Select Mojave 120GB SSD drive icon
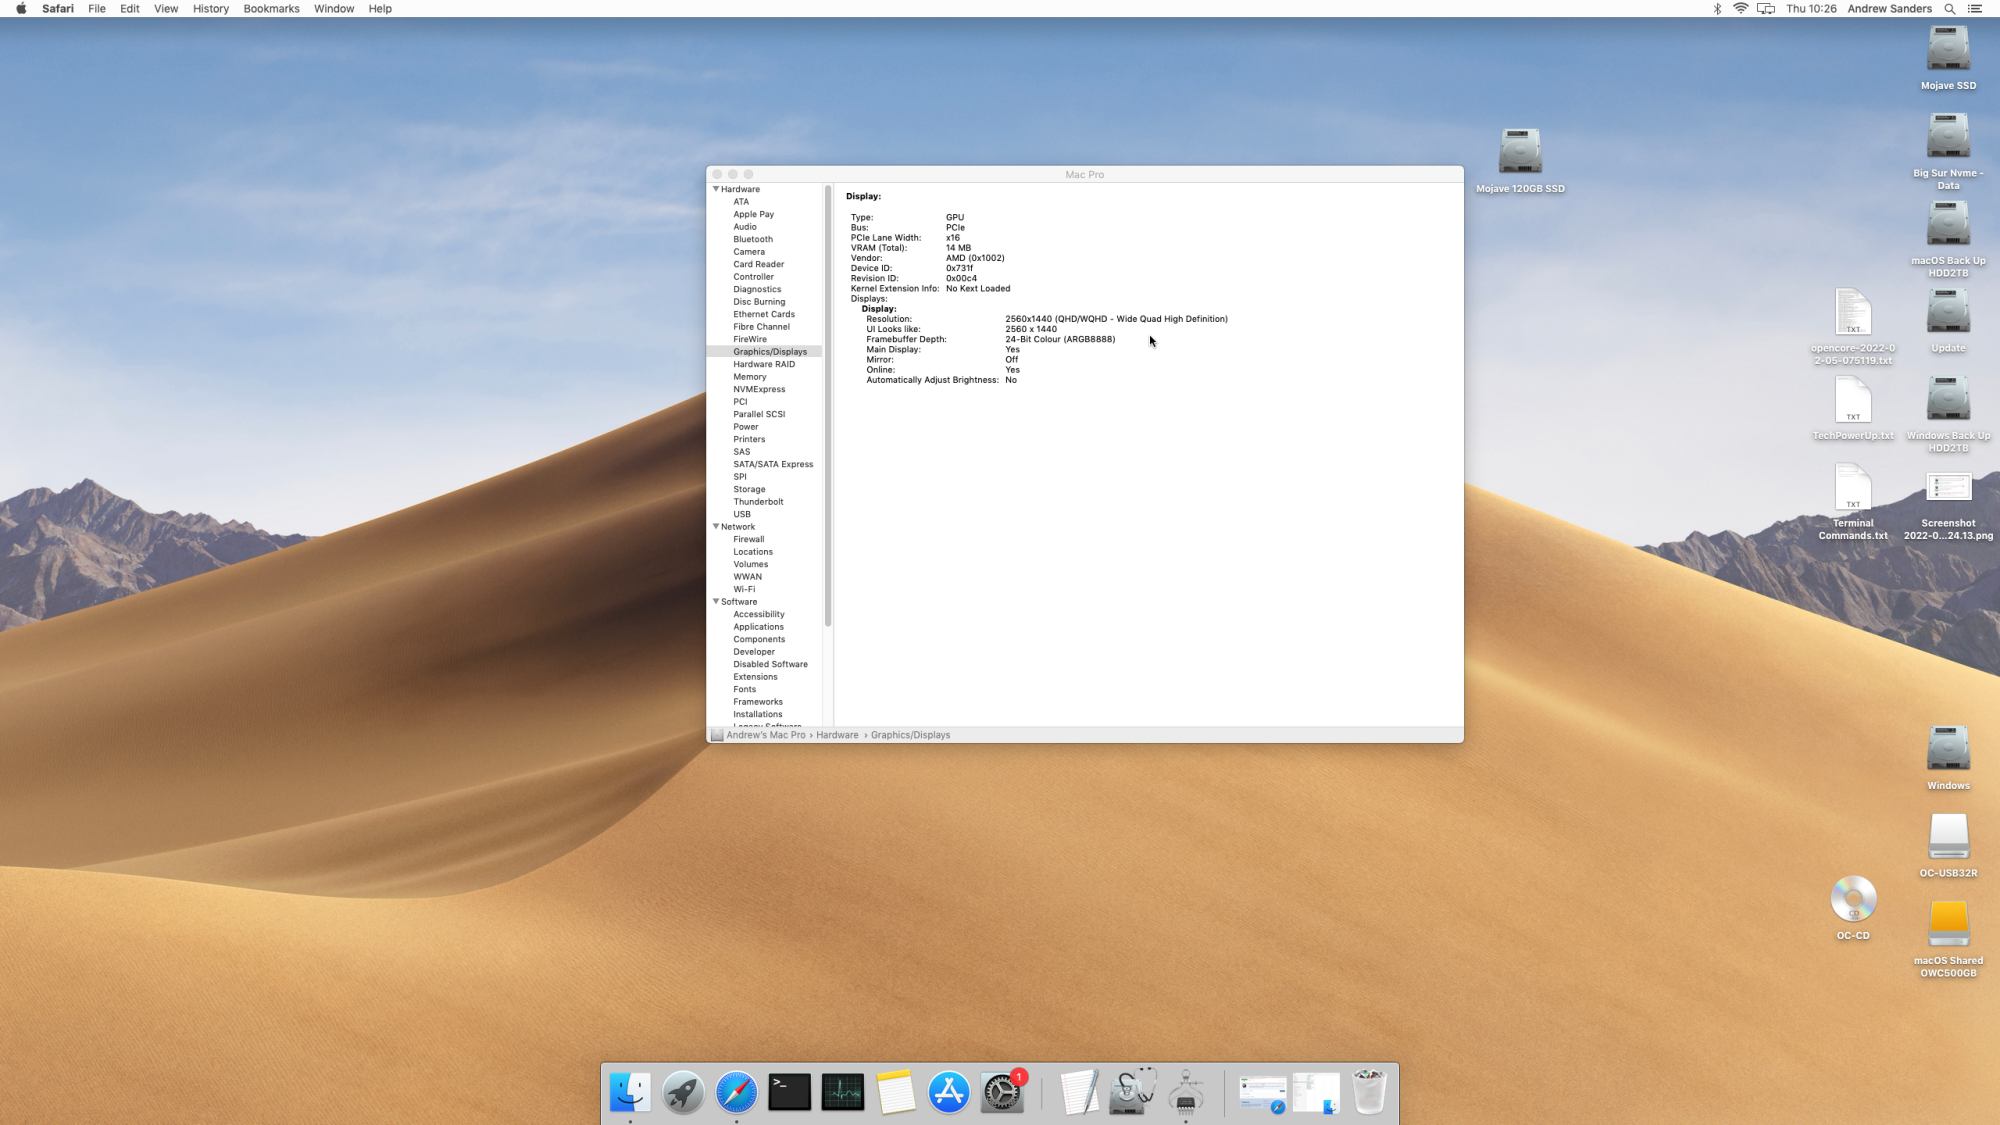 (x=1520, y=152)
